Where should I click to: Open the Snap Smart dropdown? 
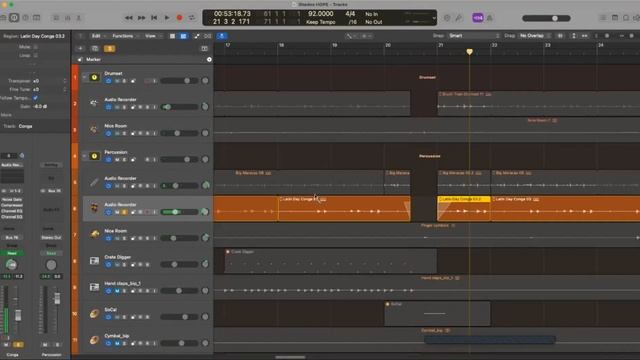click(473, 36)
